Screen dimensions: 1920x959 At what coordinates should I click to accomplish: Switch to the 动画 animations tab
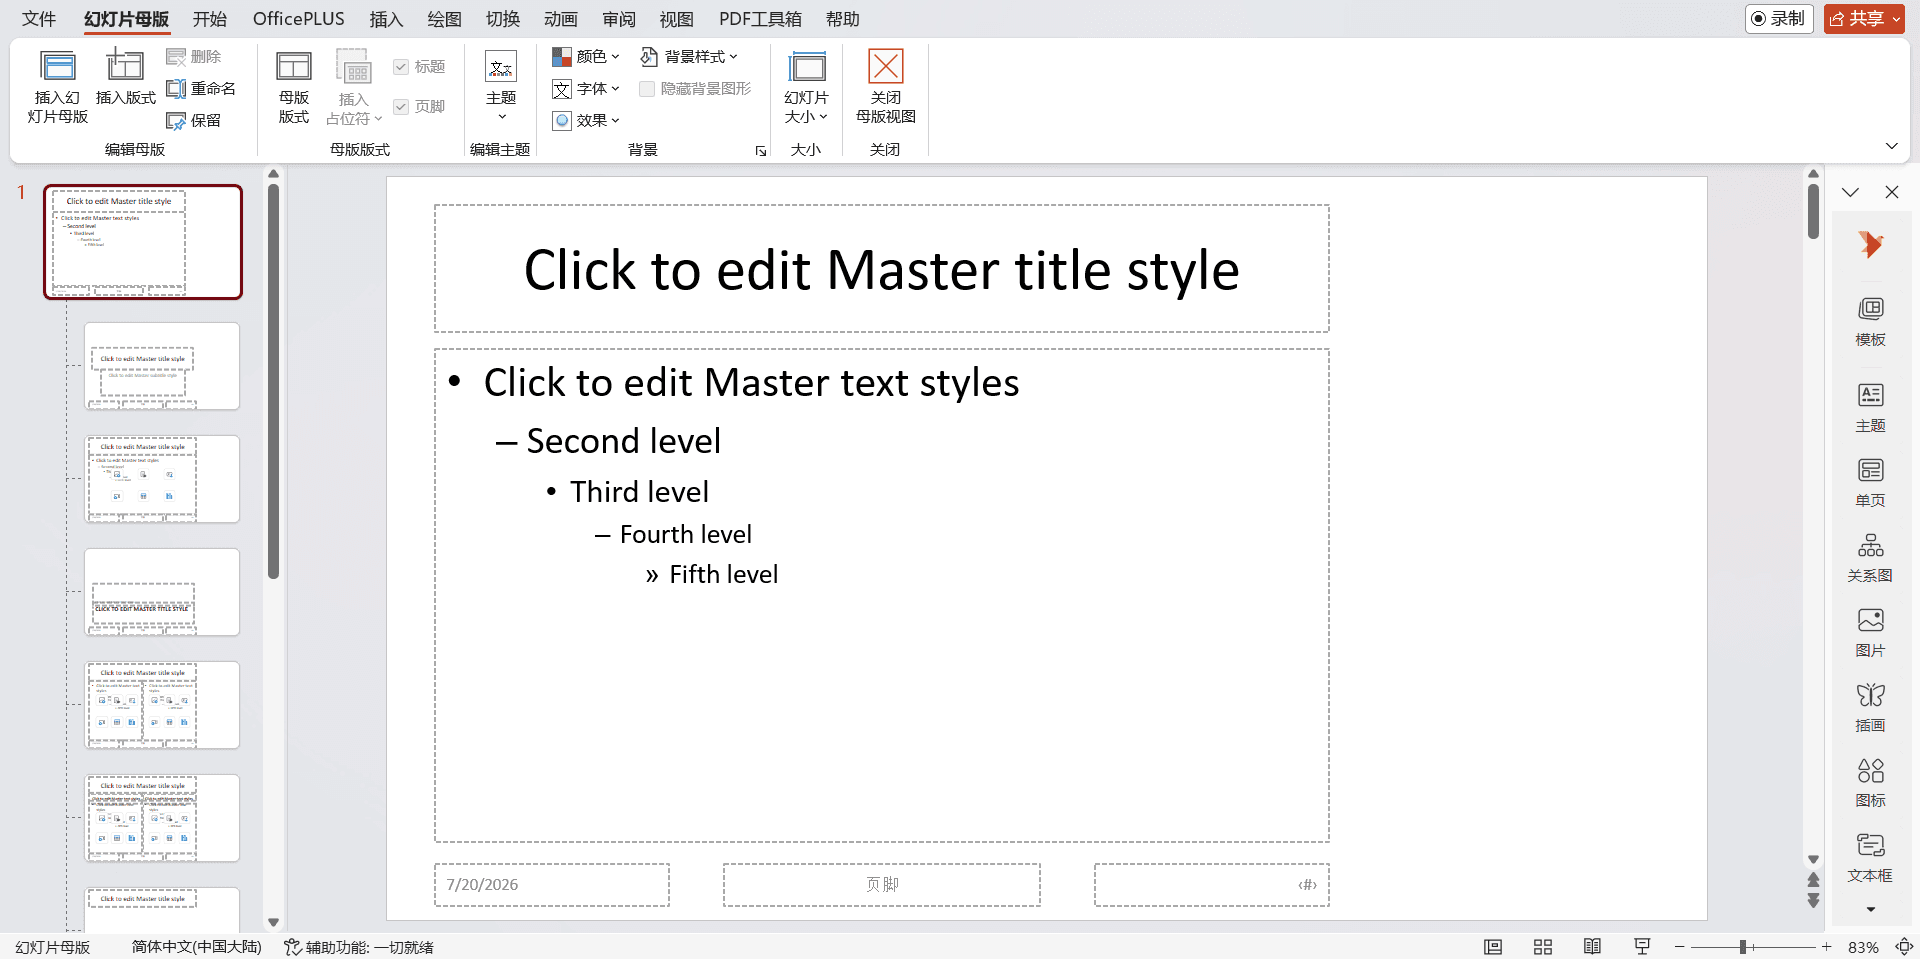tap(561, 19)
